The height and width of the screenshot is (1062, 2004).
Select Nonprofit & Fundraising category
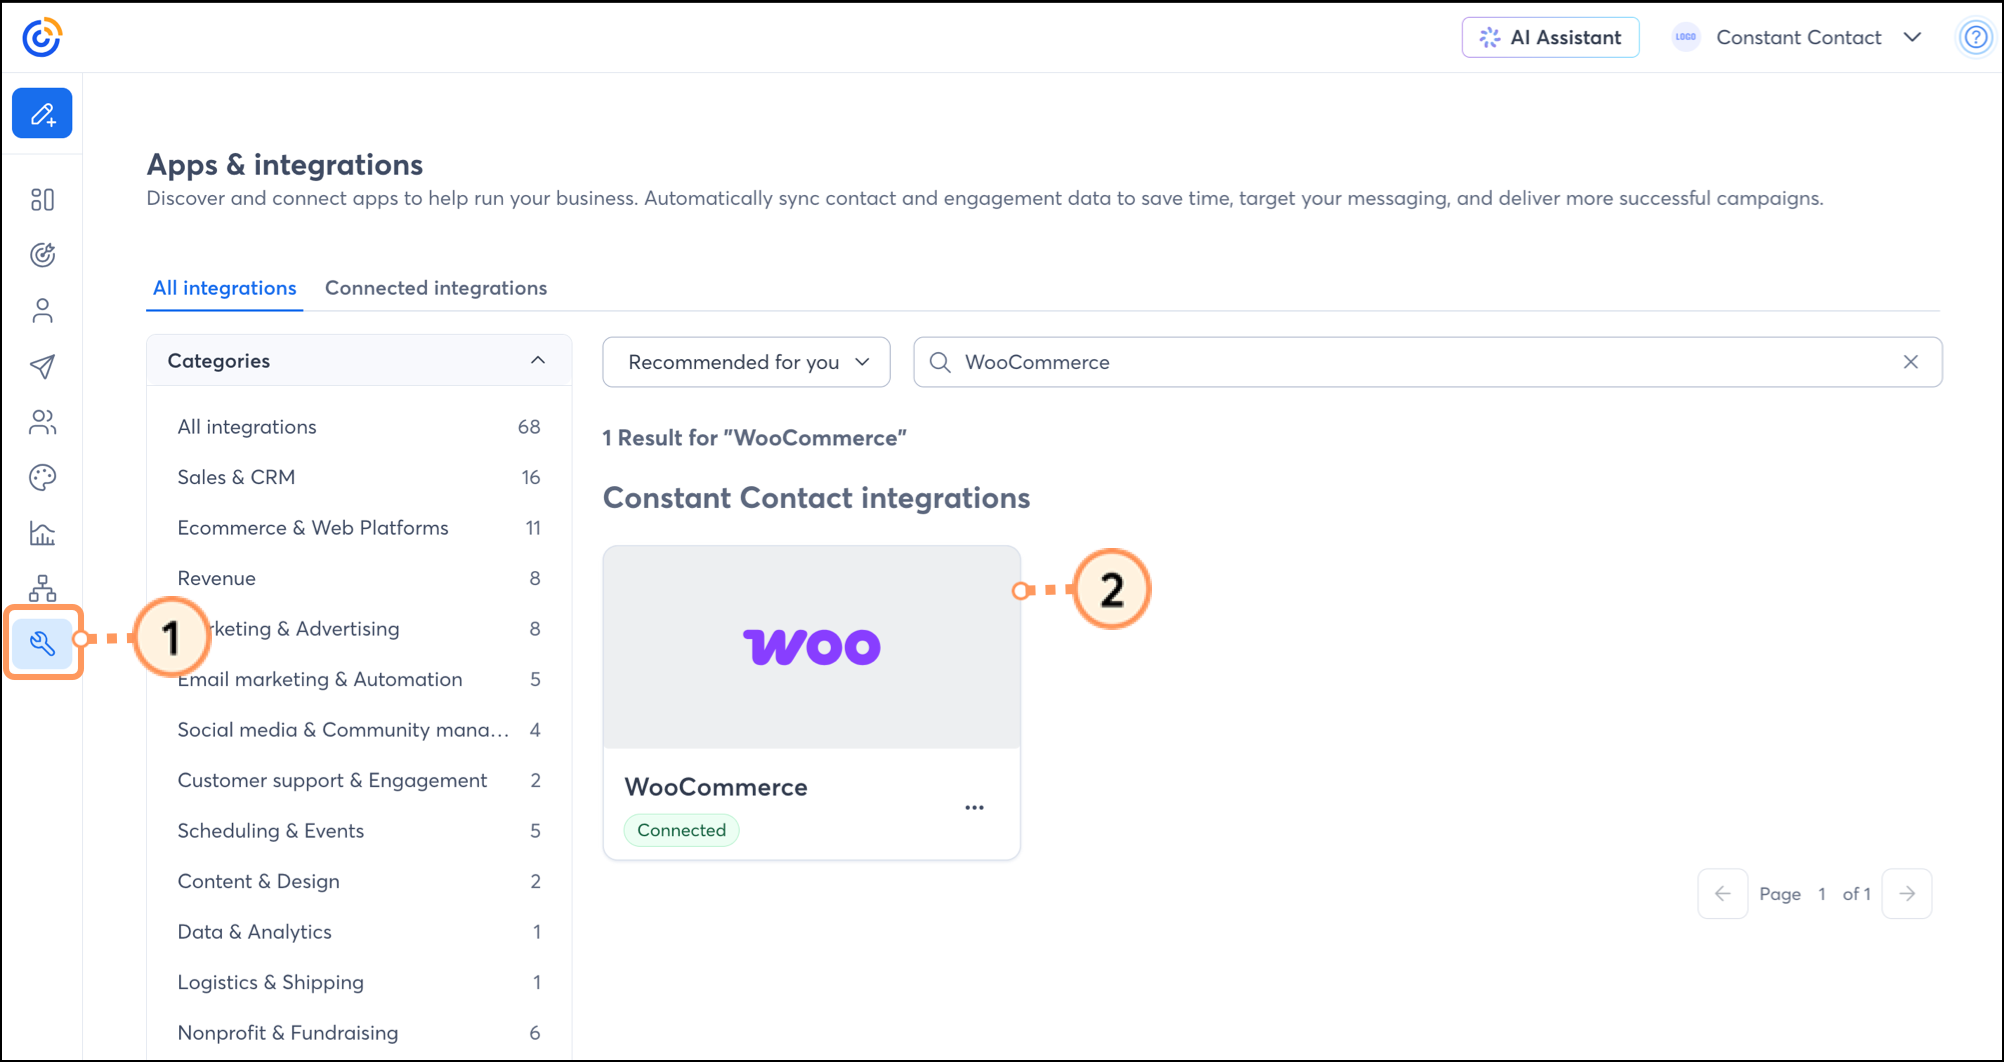pos(359,1033)
